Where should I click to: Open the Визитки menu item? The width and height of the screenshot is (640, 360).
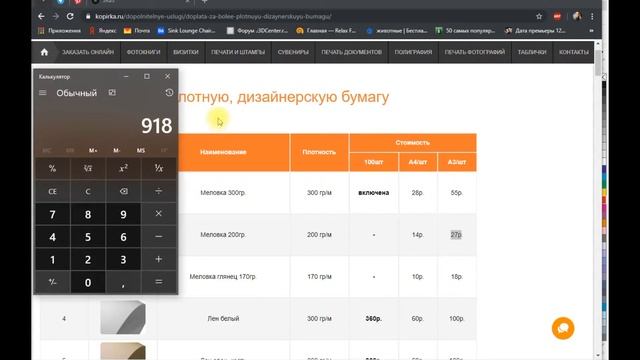pos(186,52)
